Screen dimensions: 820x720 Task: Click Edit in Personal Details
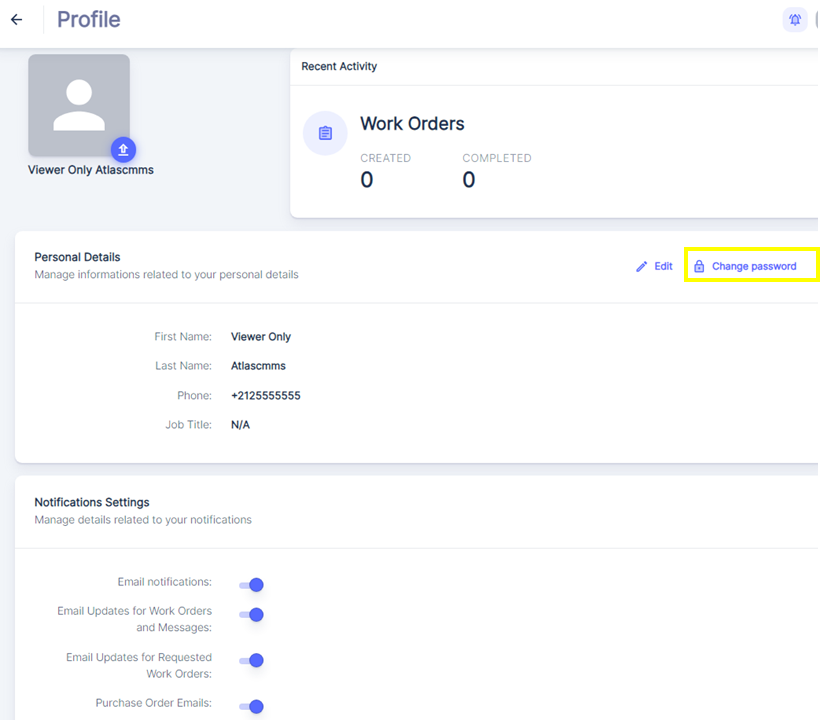[654, 267]
